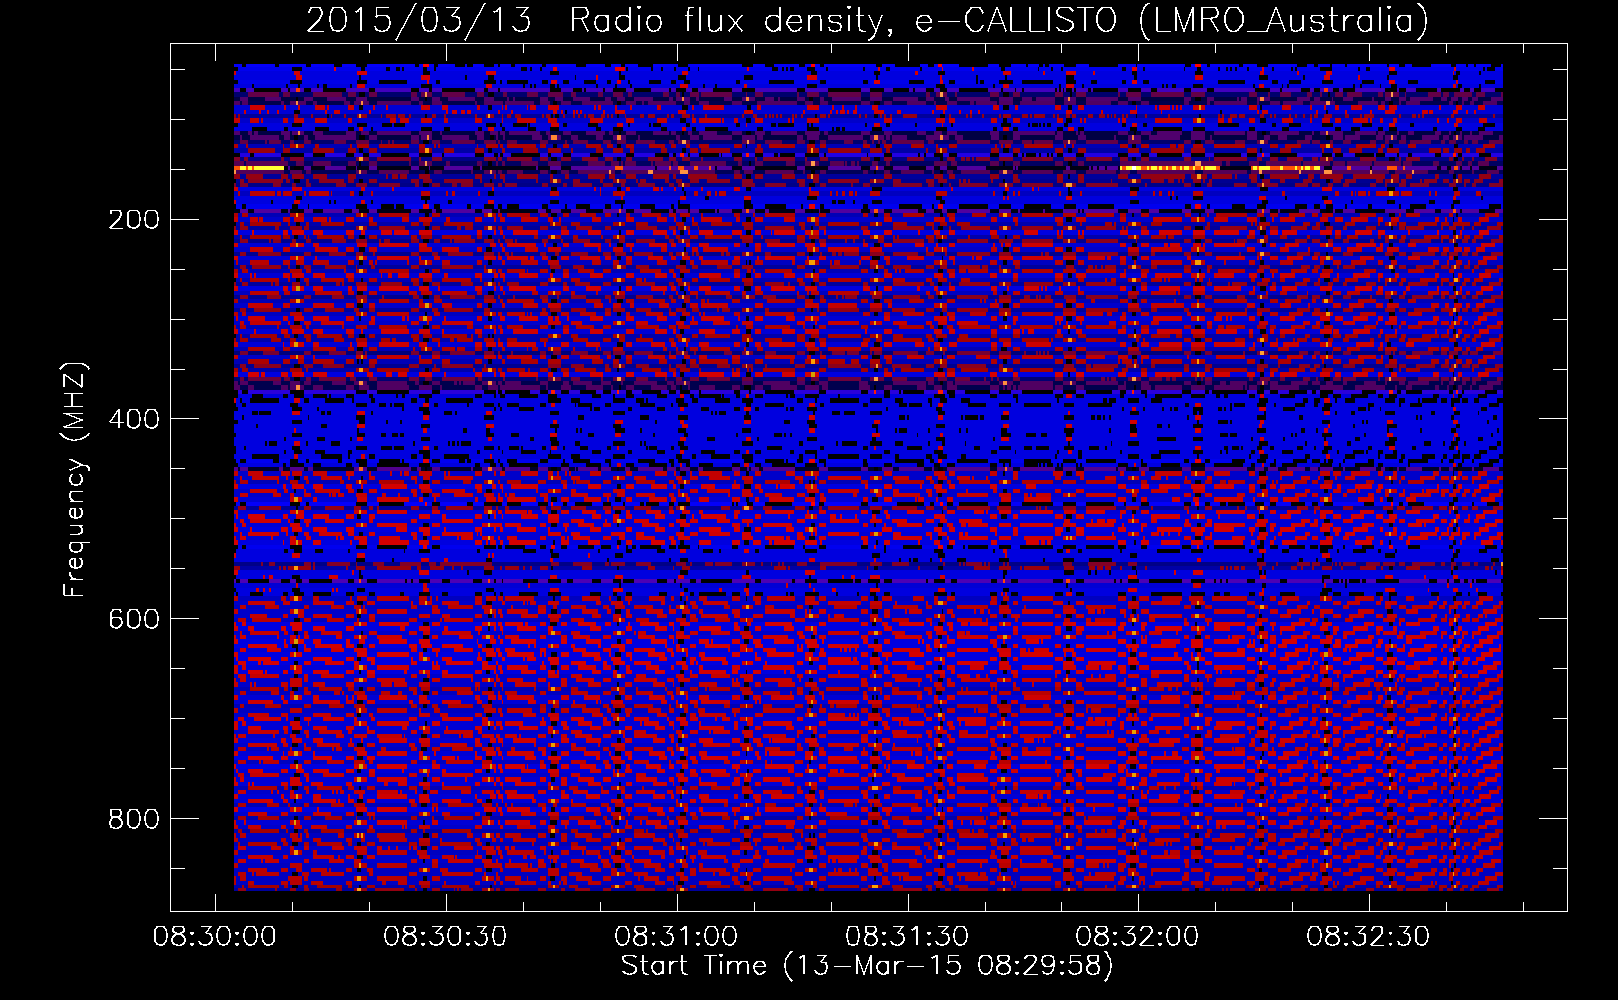Click the 08:32:30 time tick label
Image resolution: width=1618 pixels, height=1000 pixels.
[1368, 937]
